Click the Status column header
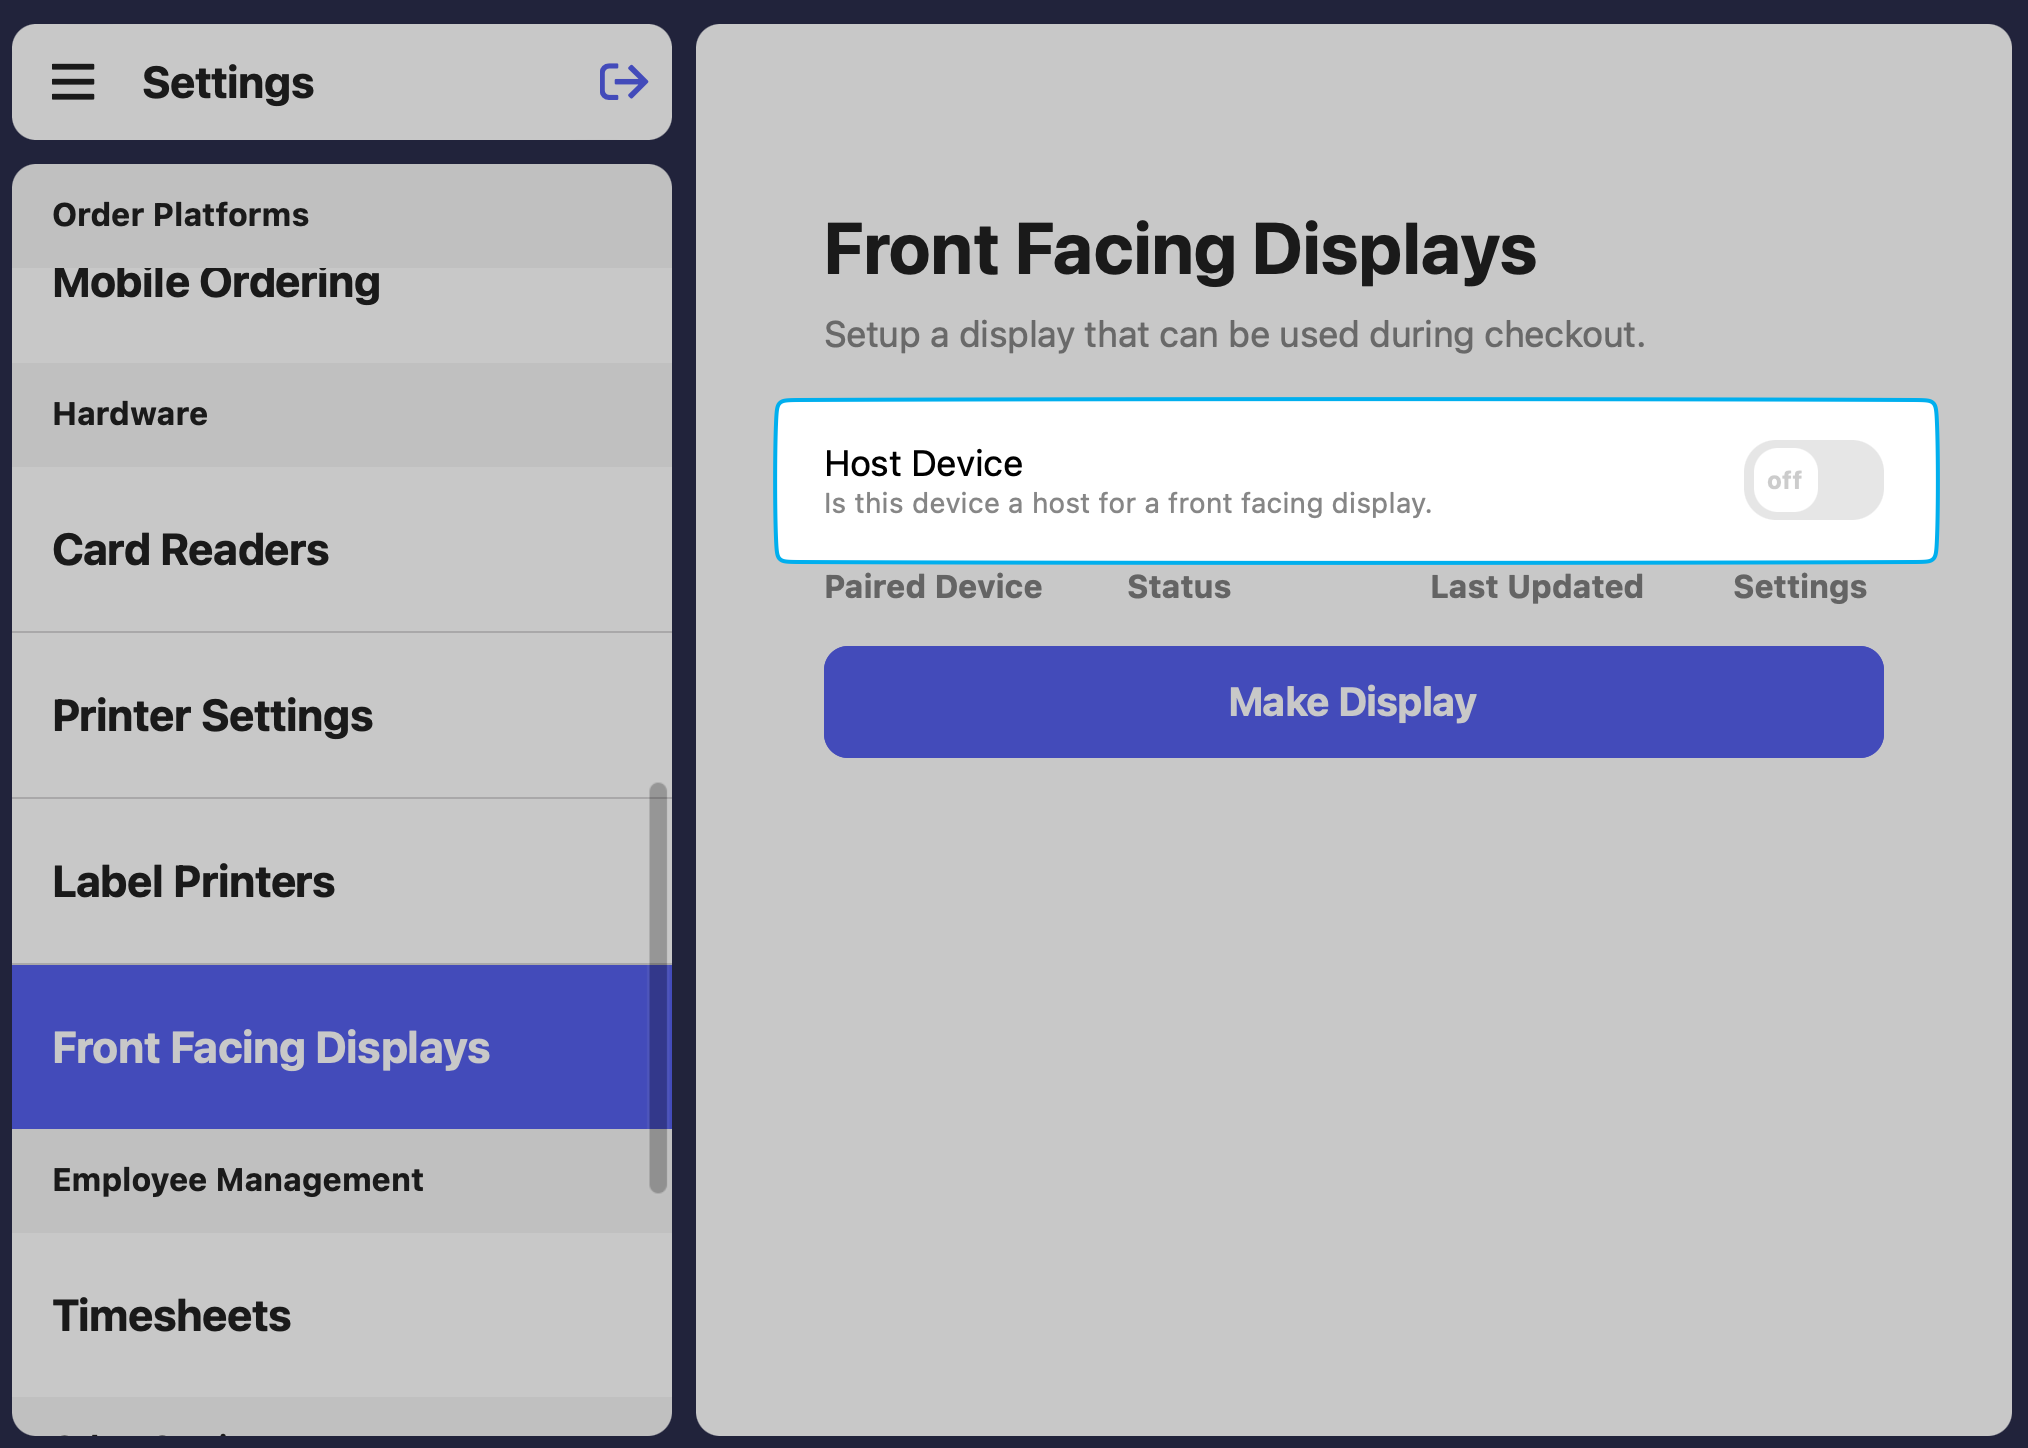2028x1448 pixels. [x=1178, y=587]
